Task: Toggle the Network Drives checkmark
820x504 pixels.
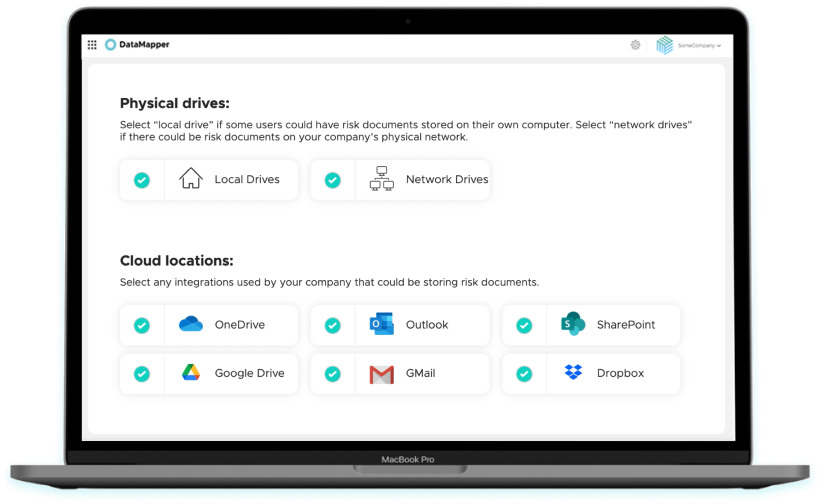Action: tap(333, 180)
